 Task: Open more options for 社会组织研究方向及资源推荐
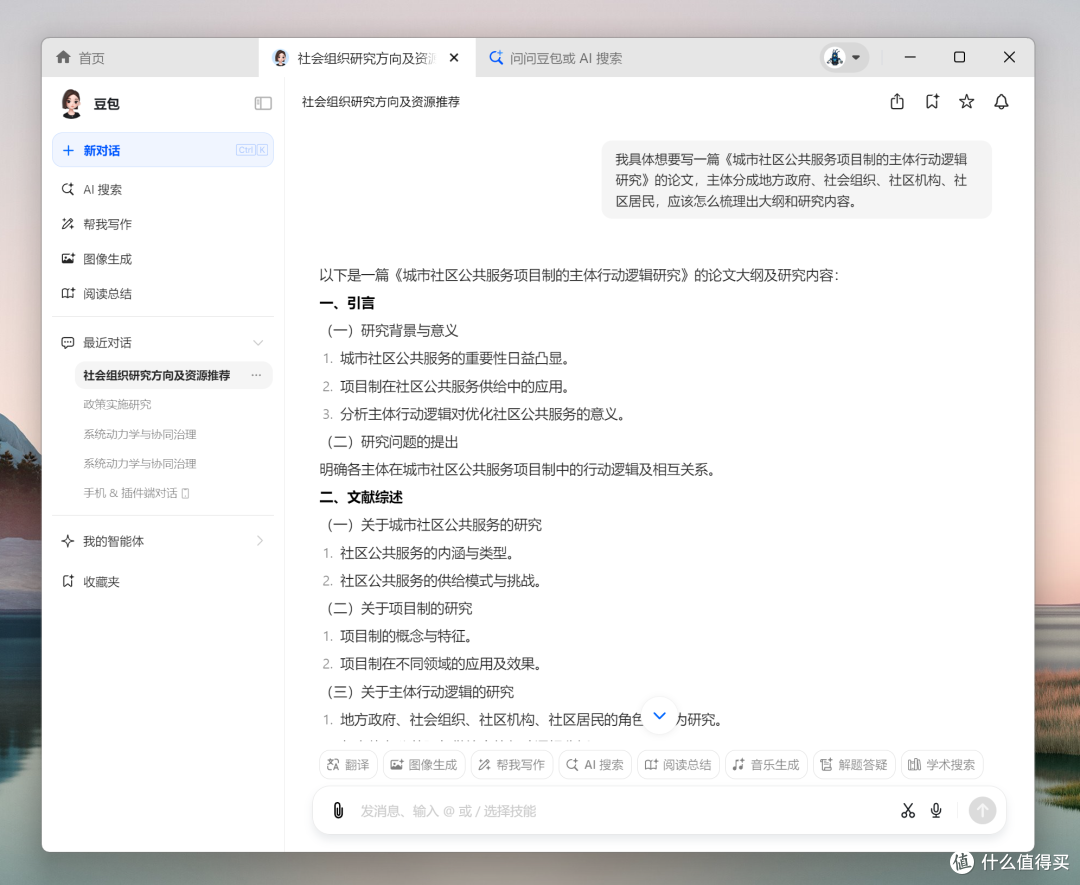[x=256, y=375]
